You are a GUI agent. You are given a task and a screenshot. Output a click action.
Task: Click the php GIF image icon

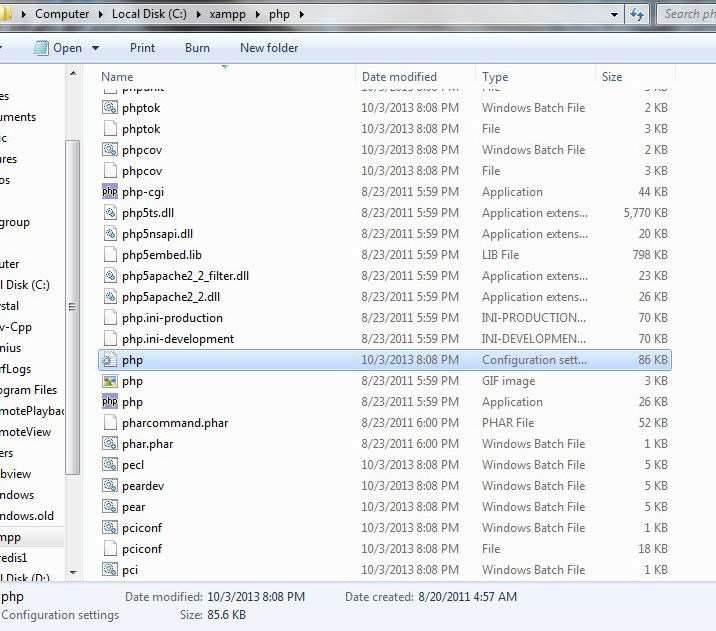point(110,381)
